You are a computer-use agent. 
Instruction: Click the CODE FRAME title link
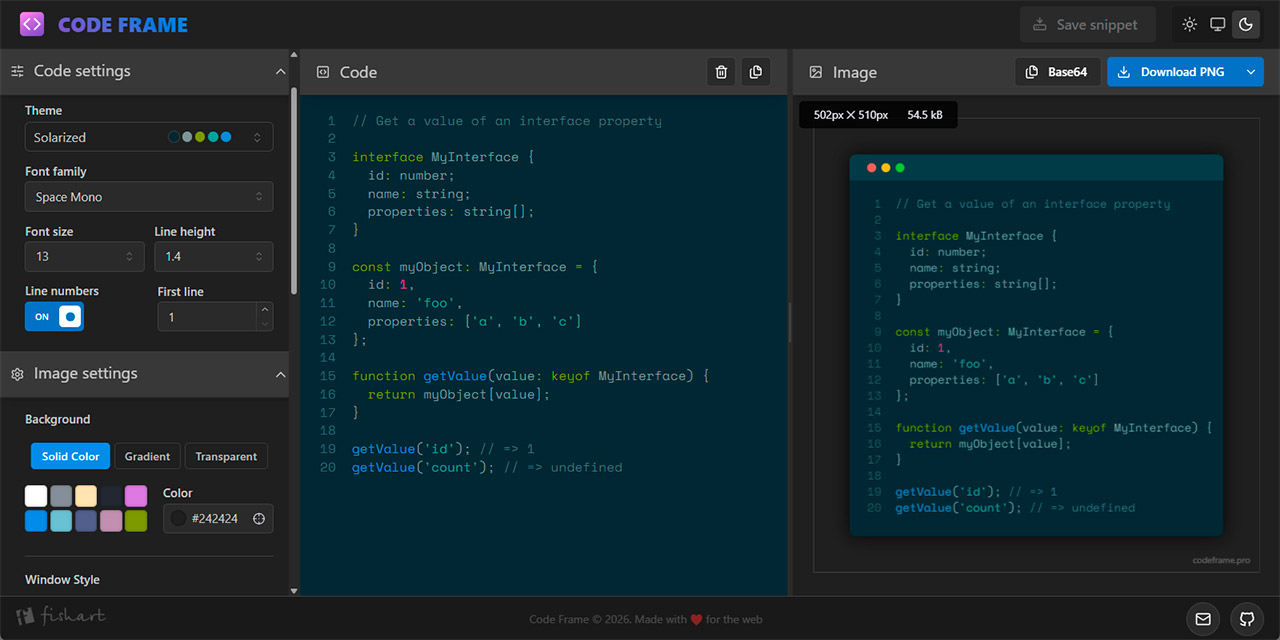coord(123,25)
